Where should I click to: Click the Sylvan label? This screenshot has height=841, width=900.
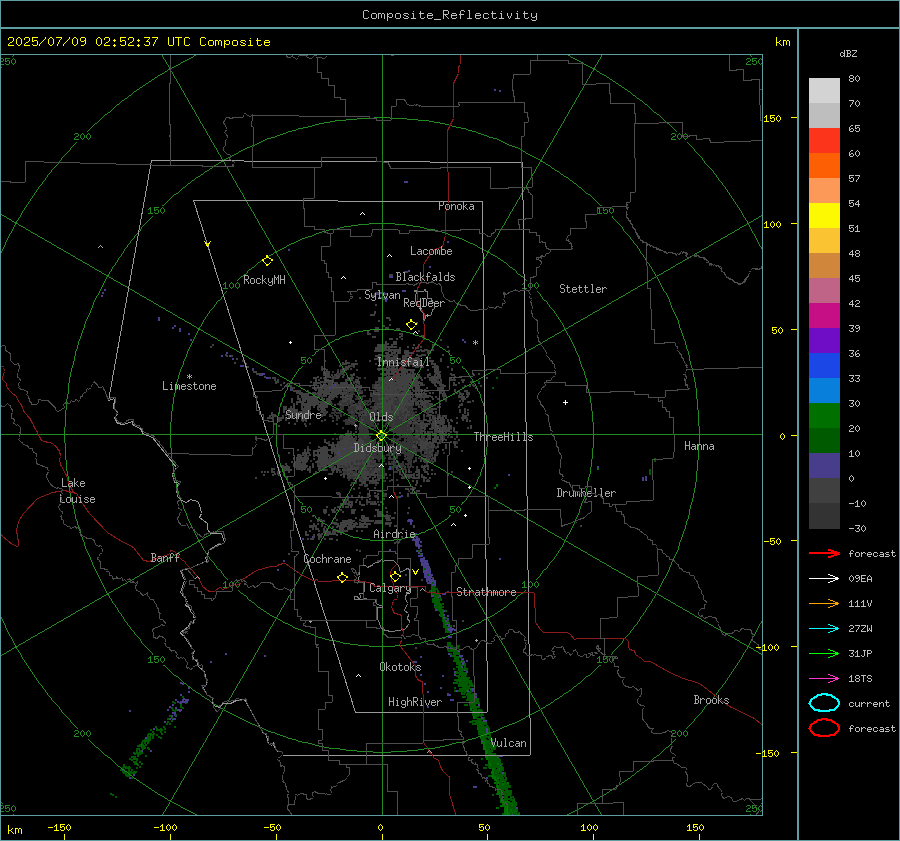(x=382, y=295)
